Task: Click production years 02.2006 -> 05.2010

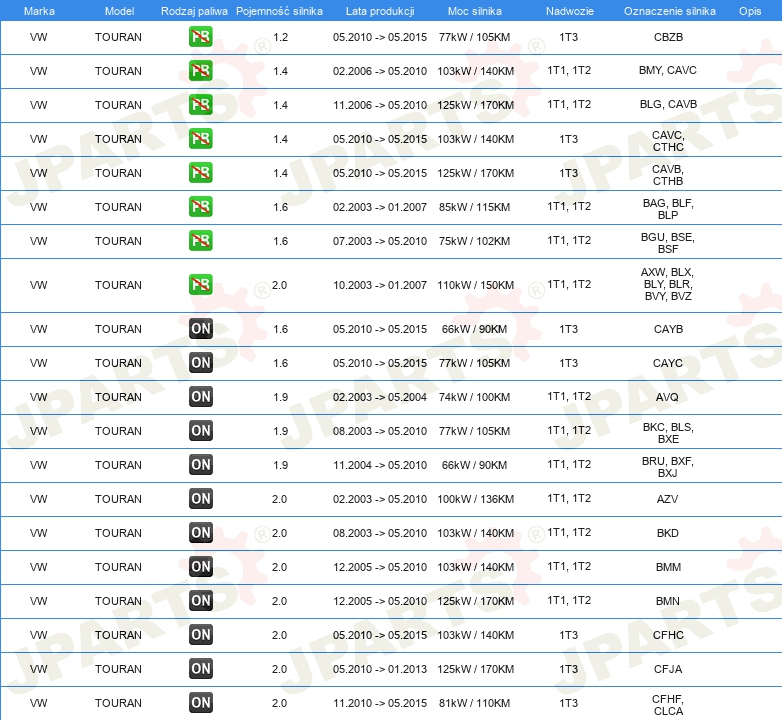Action: pos(380,71)
